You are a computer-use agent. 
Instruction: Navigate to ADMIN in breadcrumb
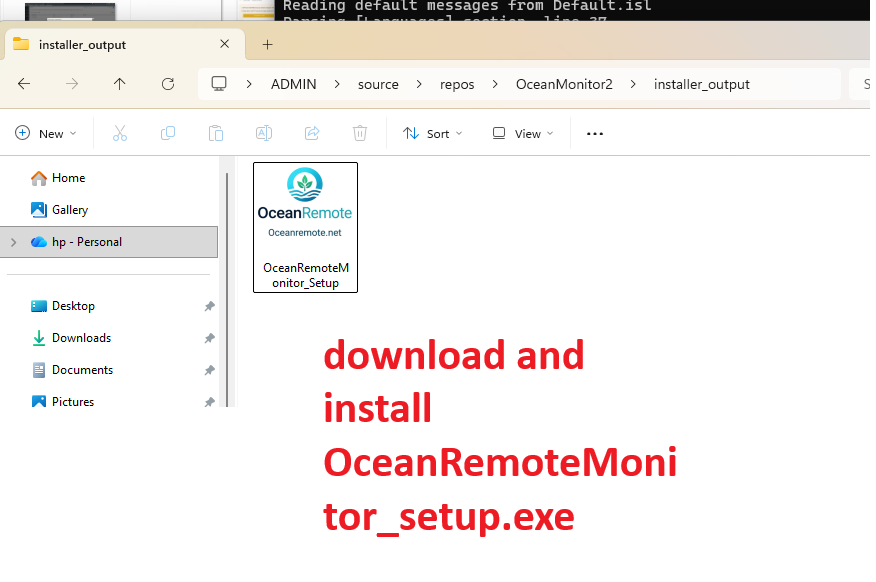point(293,84)
